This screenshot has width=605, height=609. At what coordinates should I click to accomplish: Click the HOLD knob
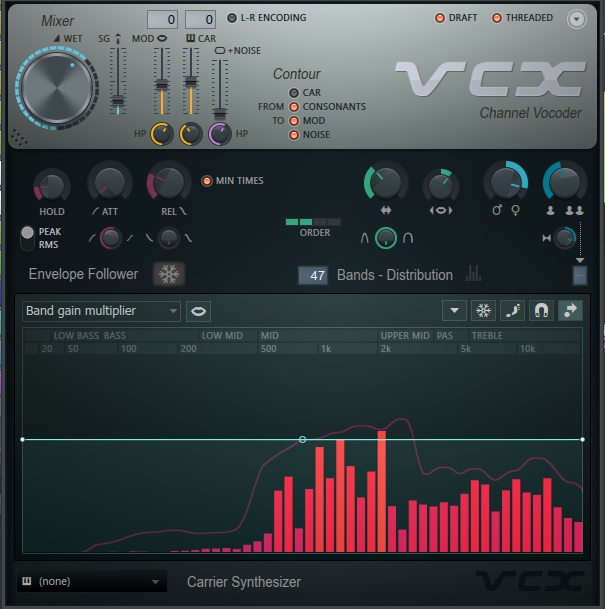[x=51, y=186]
